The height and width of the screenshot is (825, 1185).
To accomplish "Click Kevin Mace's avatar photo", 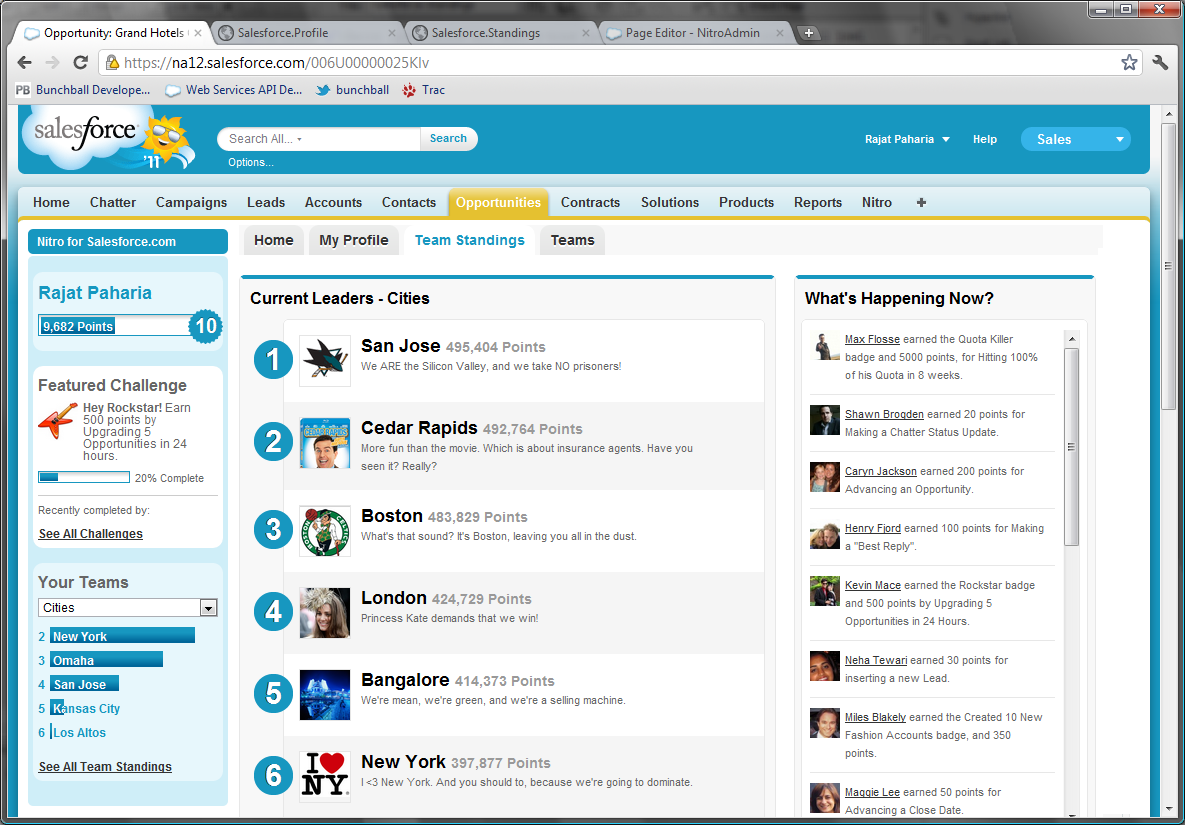I will pyautogui.click(x=825, y=591).
